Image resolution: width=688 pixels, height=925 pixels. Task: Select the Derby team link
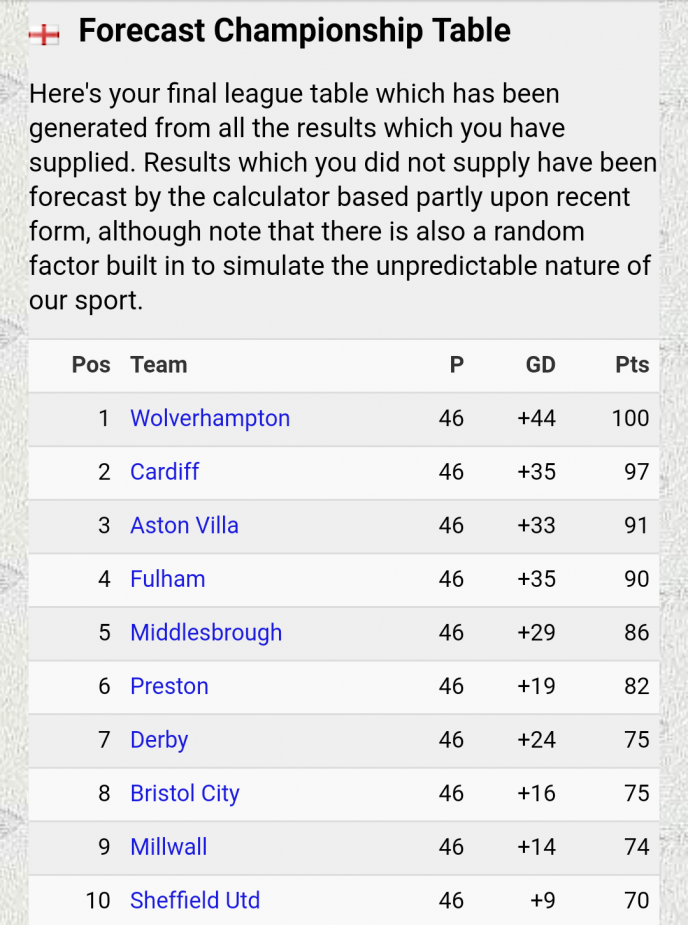click(159, 740)
